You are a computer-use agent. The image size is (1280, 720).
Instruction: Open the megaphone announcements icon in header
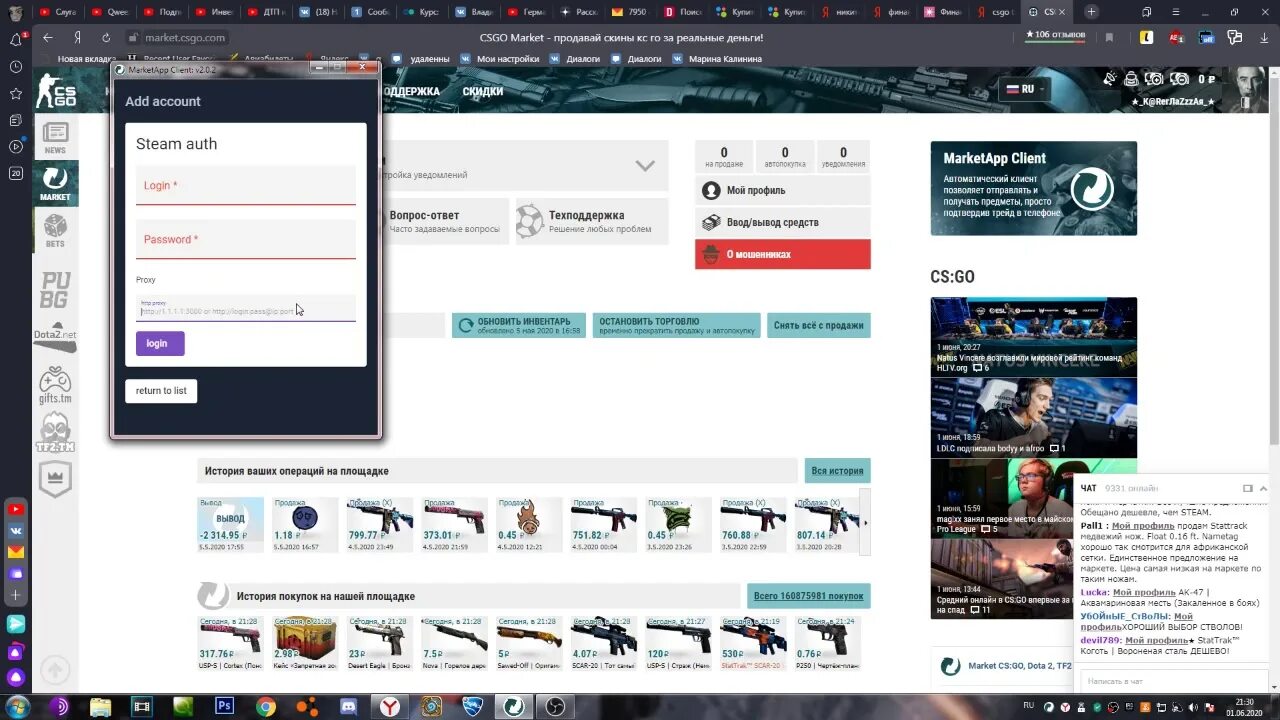click(1109, 79)
